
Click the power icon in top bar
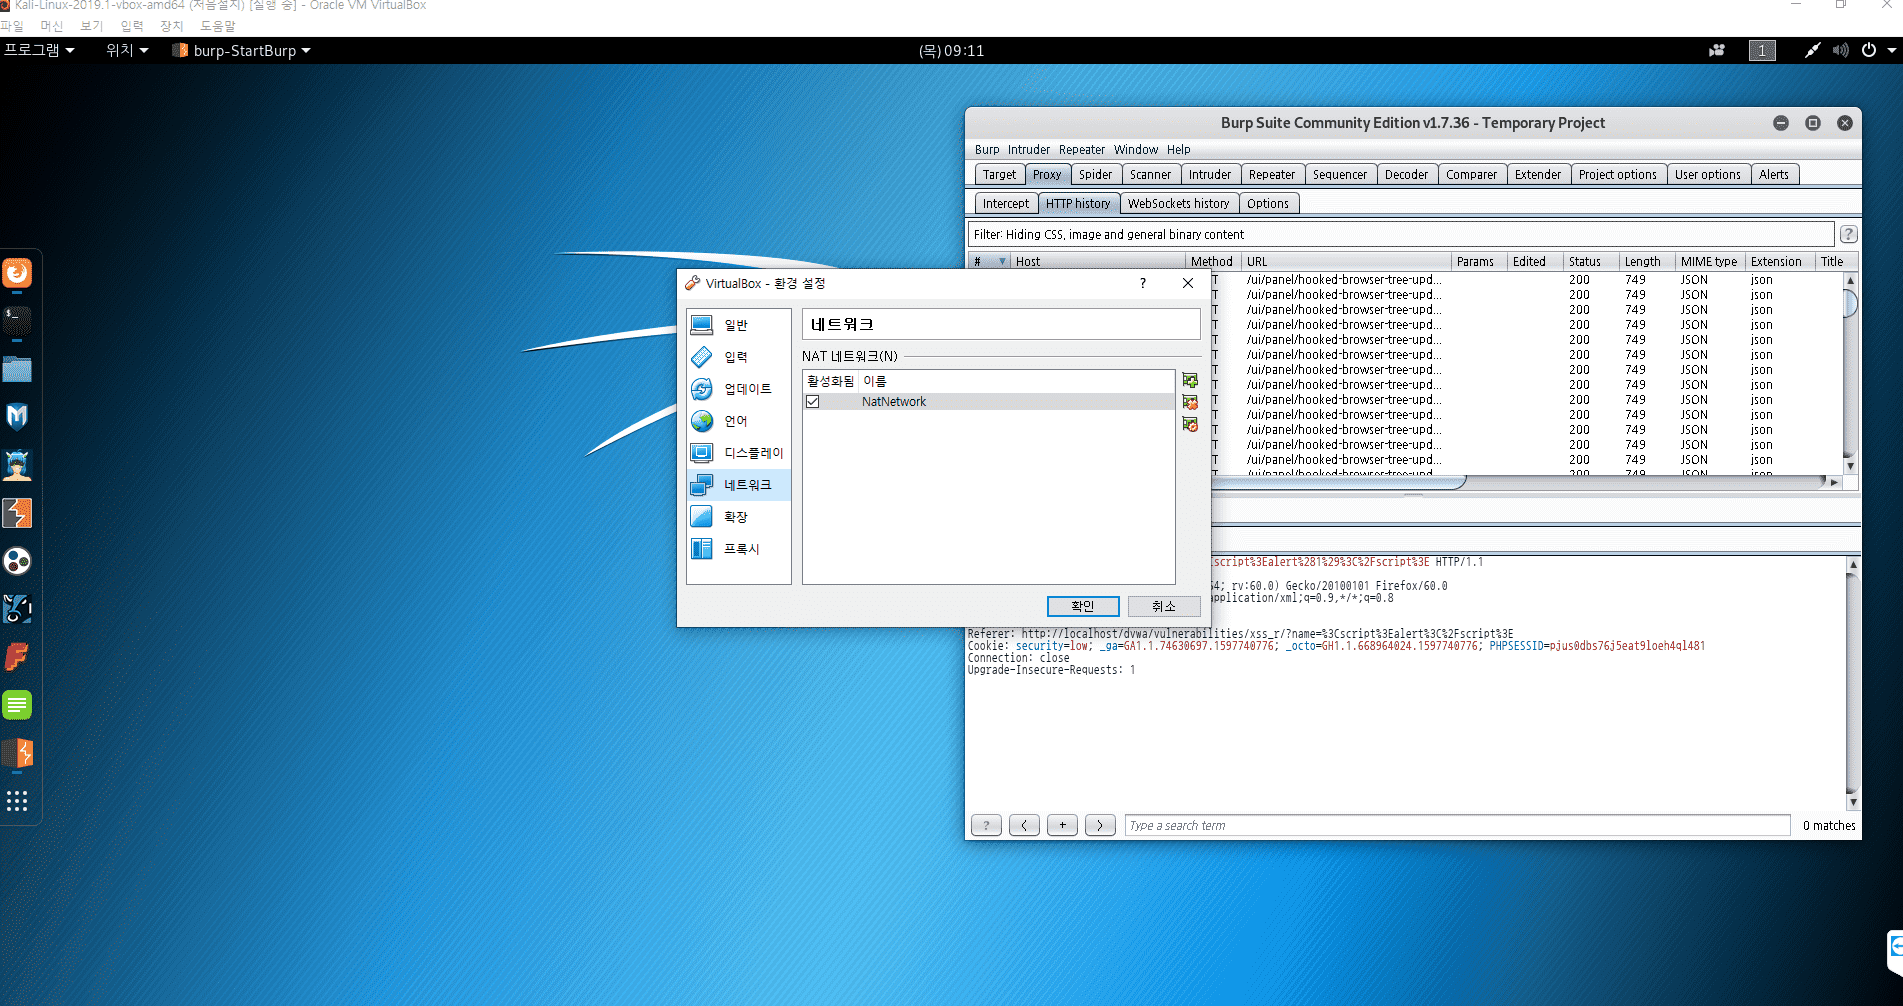(1868, 50)
